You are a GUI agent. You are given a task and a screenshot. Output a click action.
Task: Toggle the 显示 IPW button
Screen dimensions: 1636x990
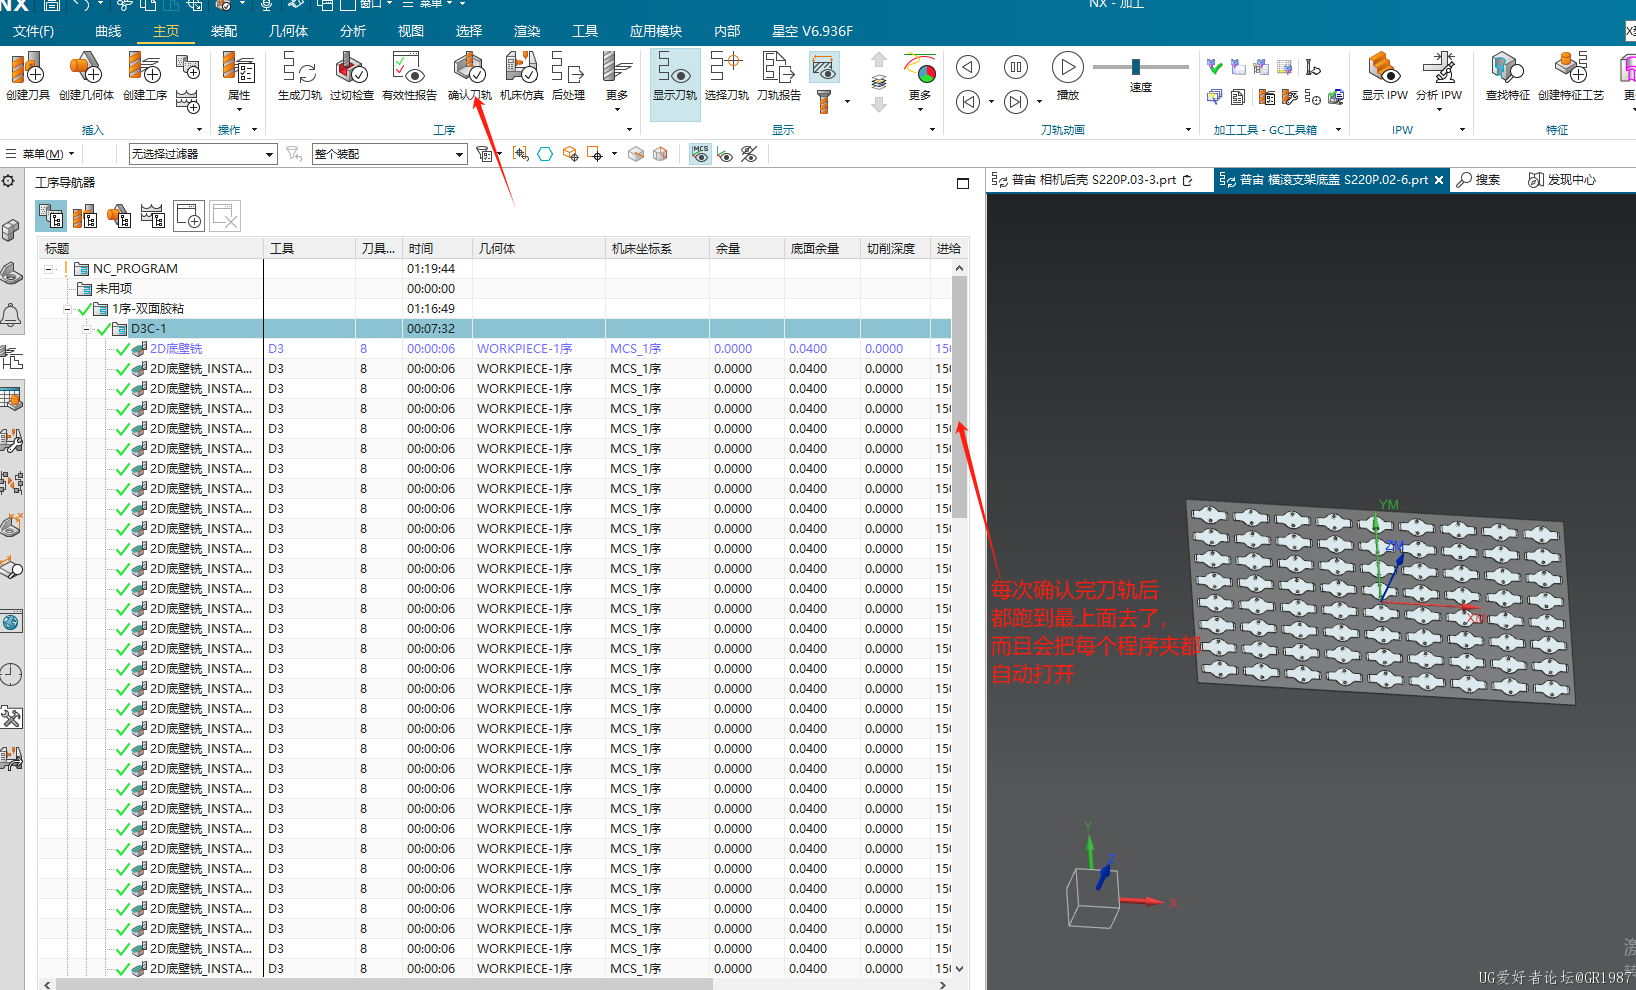(1384, 76)
